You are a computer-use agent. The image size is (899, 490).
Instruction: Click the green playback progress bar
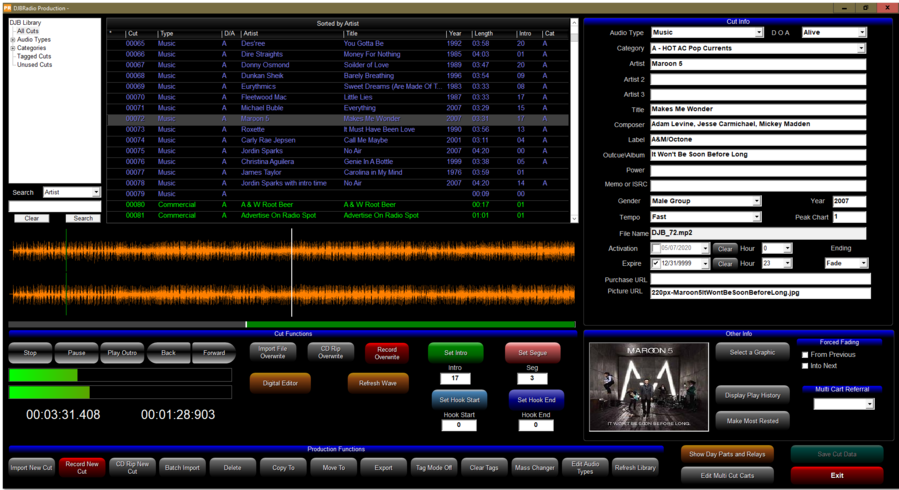[411, 324]
